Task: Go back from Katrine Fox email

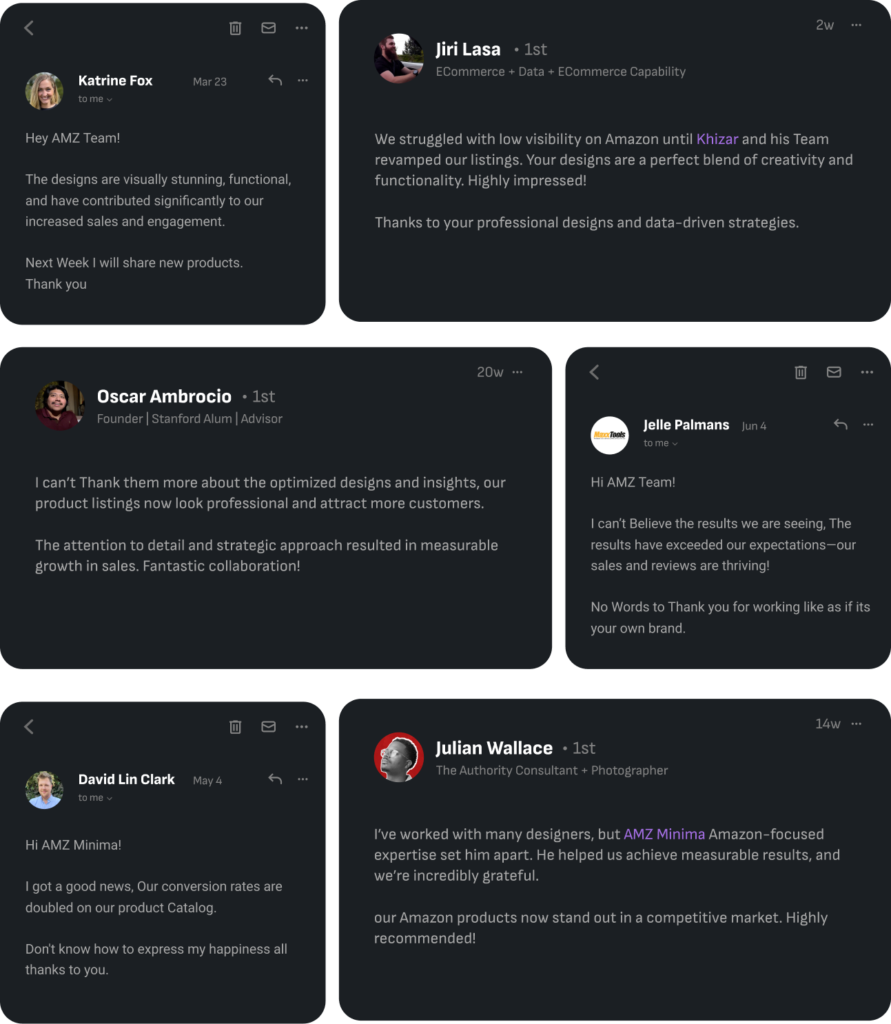Action: pos(29,28)
